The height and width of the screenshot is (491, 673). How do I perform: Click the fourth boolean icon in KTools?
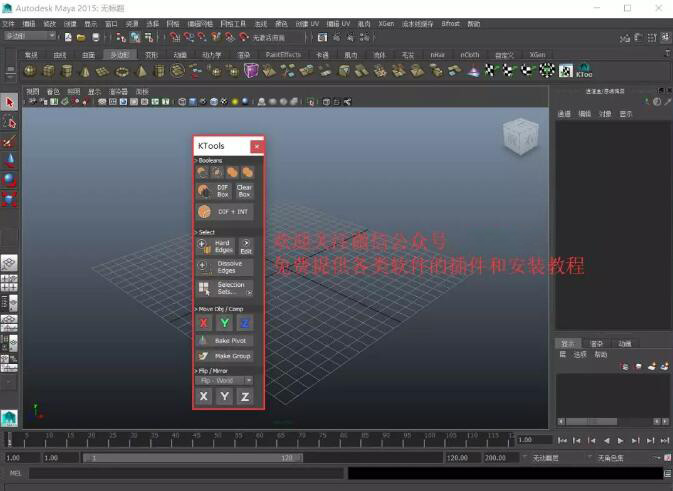(x=248, y=173)
